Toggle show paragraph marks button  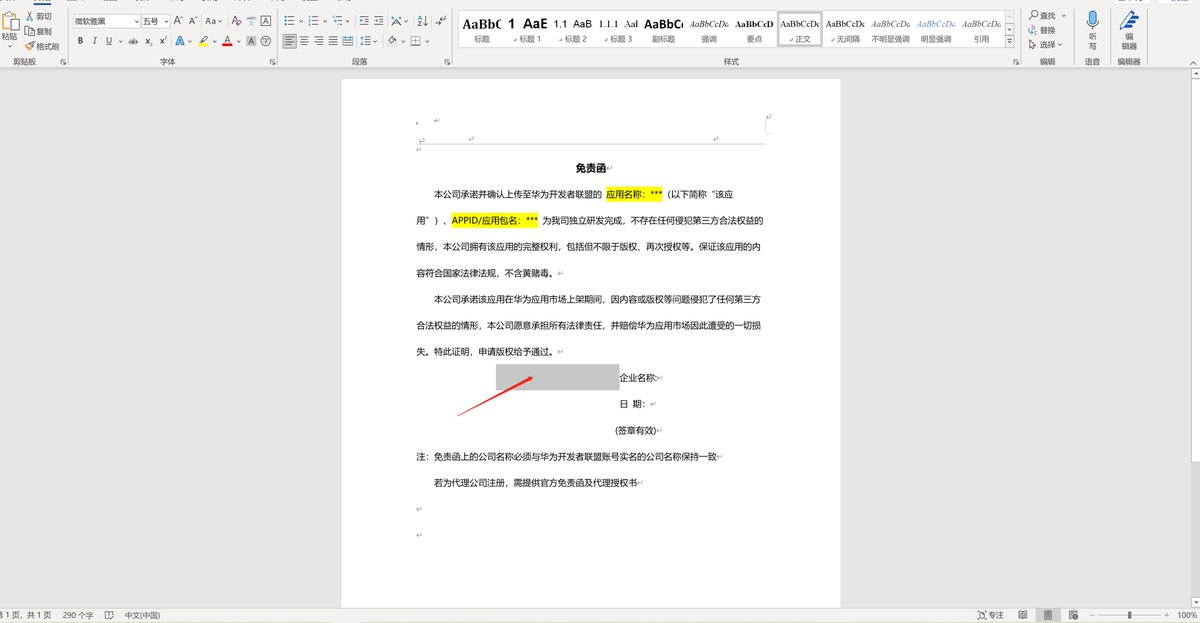tap(442, 20)
